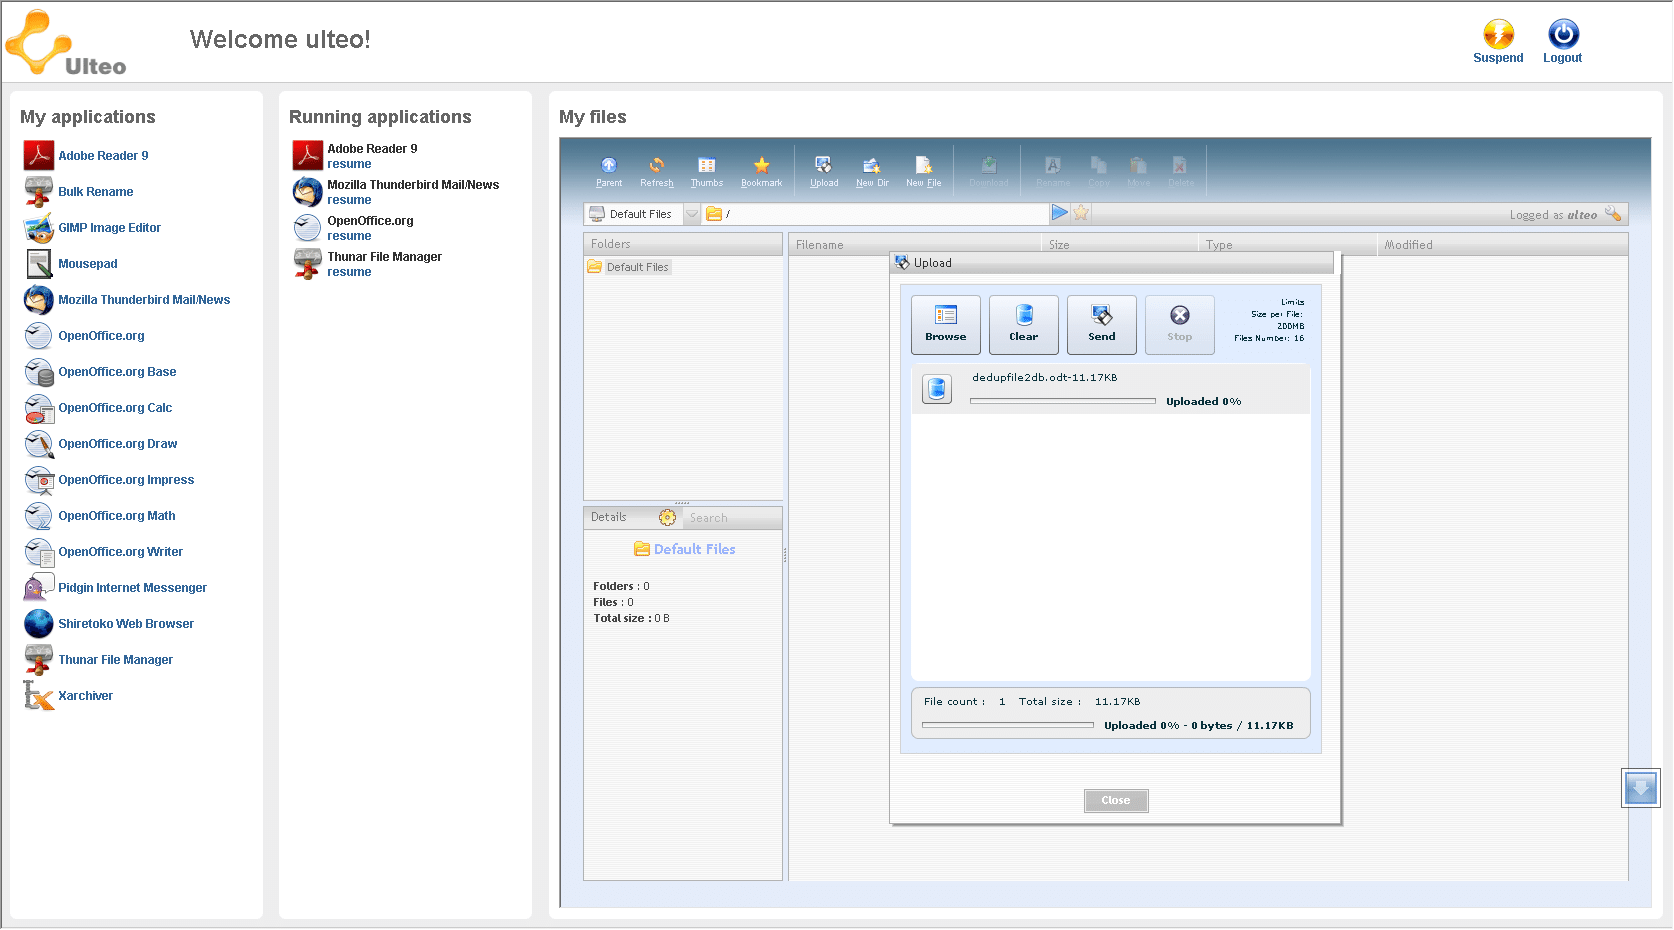Click the total upload progress bar
Image resolution: width=1674 pixels, height=930 pixels.
pyautogui.click(x=1008, y=725)
